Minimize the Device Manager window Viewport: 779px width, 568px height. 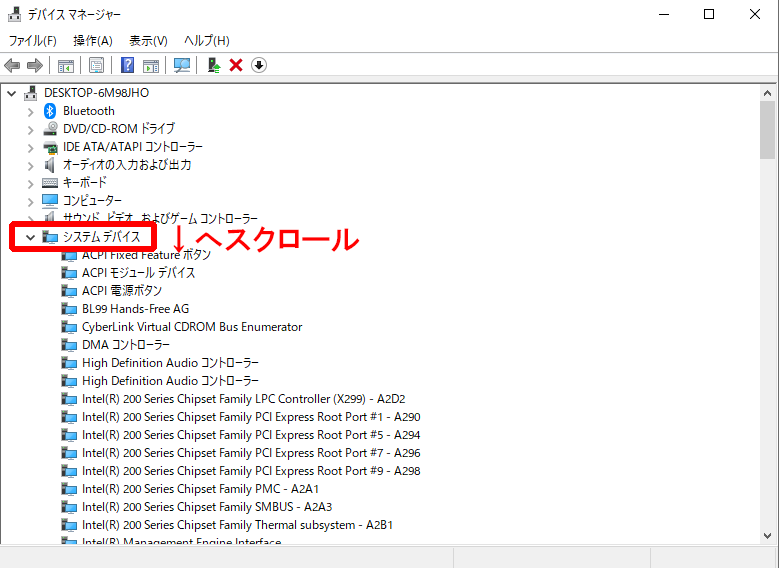pos(664,14)
